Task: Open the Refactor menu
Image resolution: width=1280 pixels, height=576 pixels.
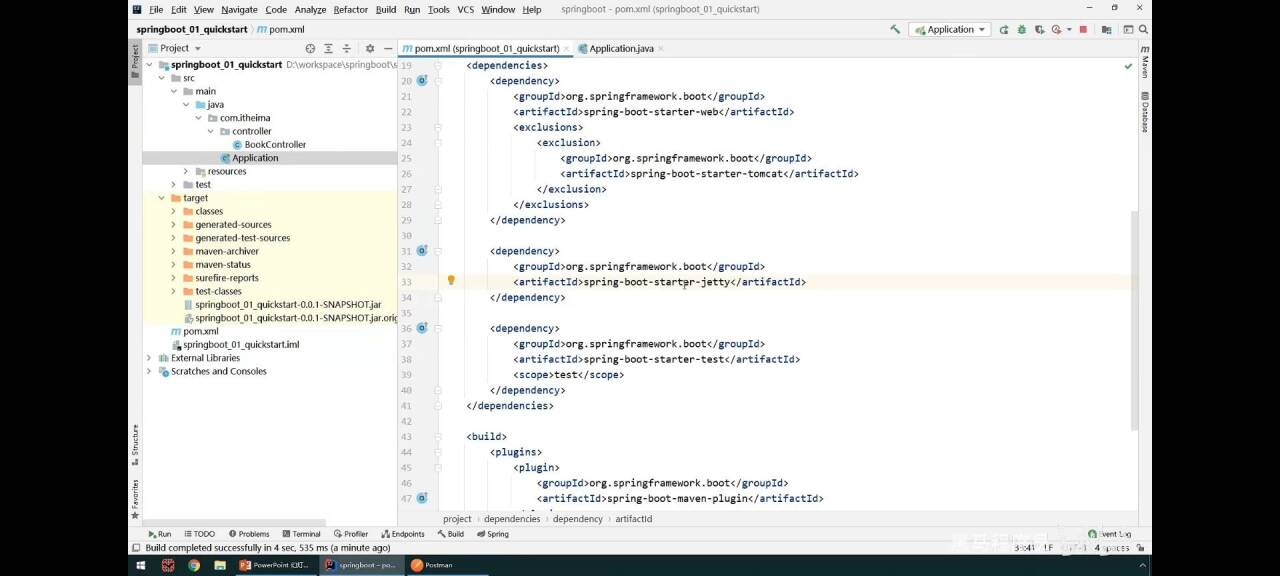Action: pos(350,9)
